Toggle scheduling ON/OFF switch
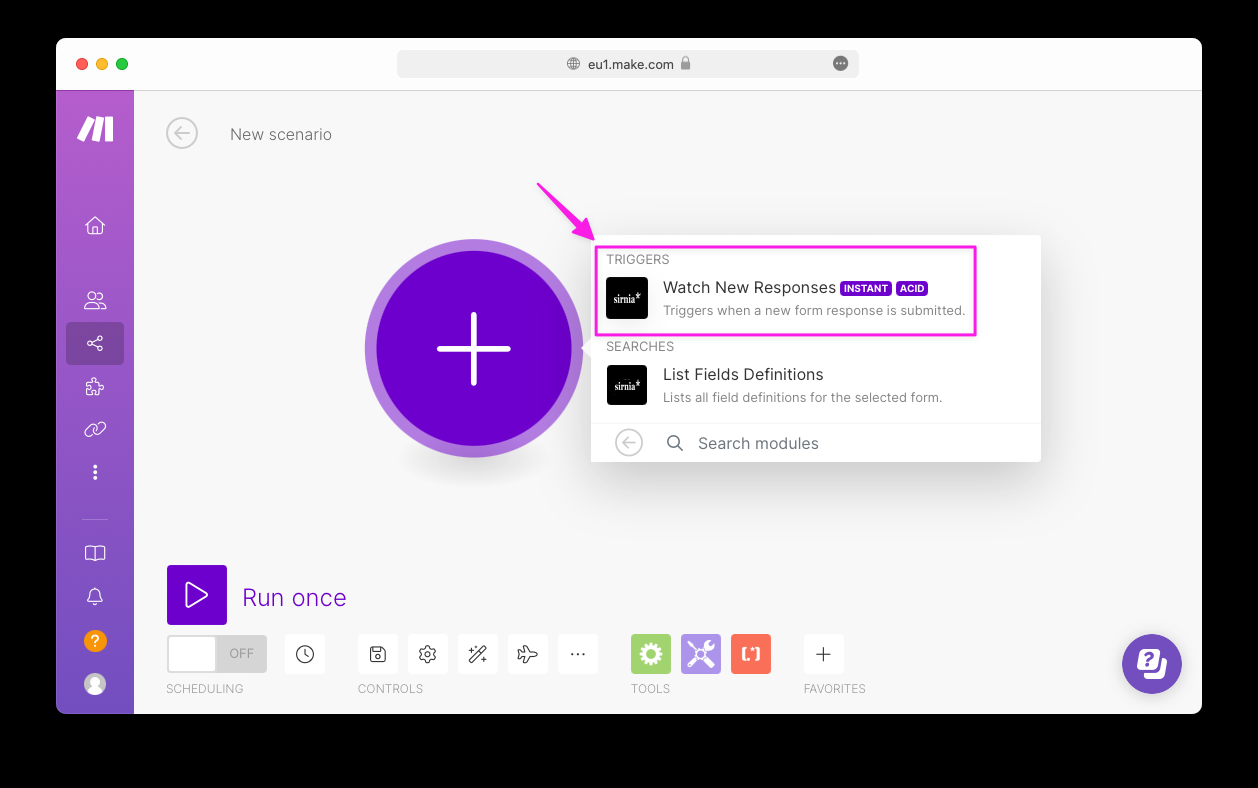The height and width of the screenshot is (788, 1258). (217, 654)
